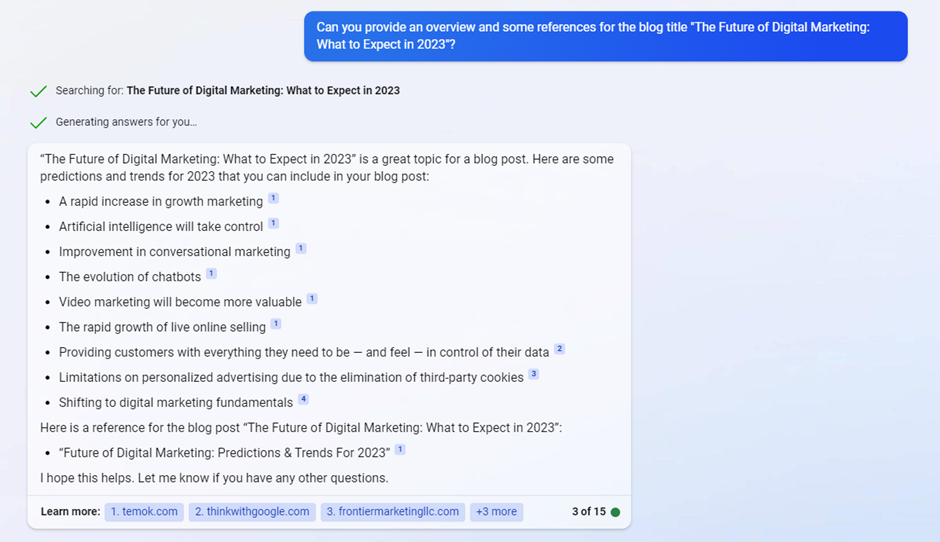Viewport: 940px width, 542px height.
Task: Expand the +3 more sources
Action: [x=496, y=511]
